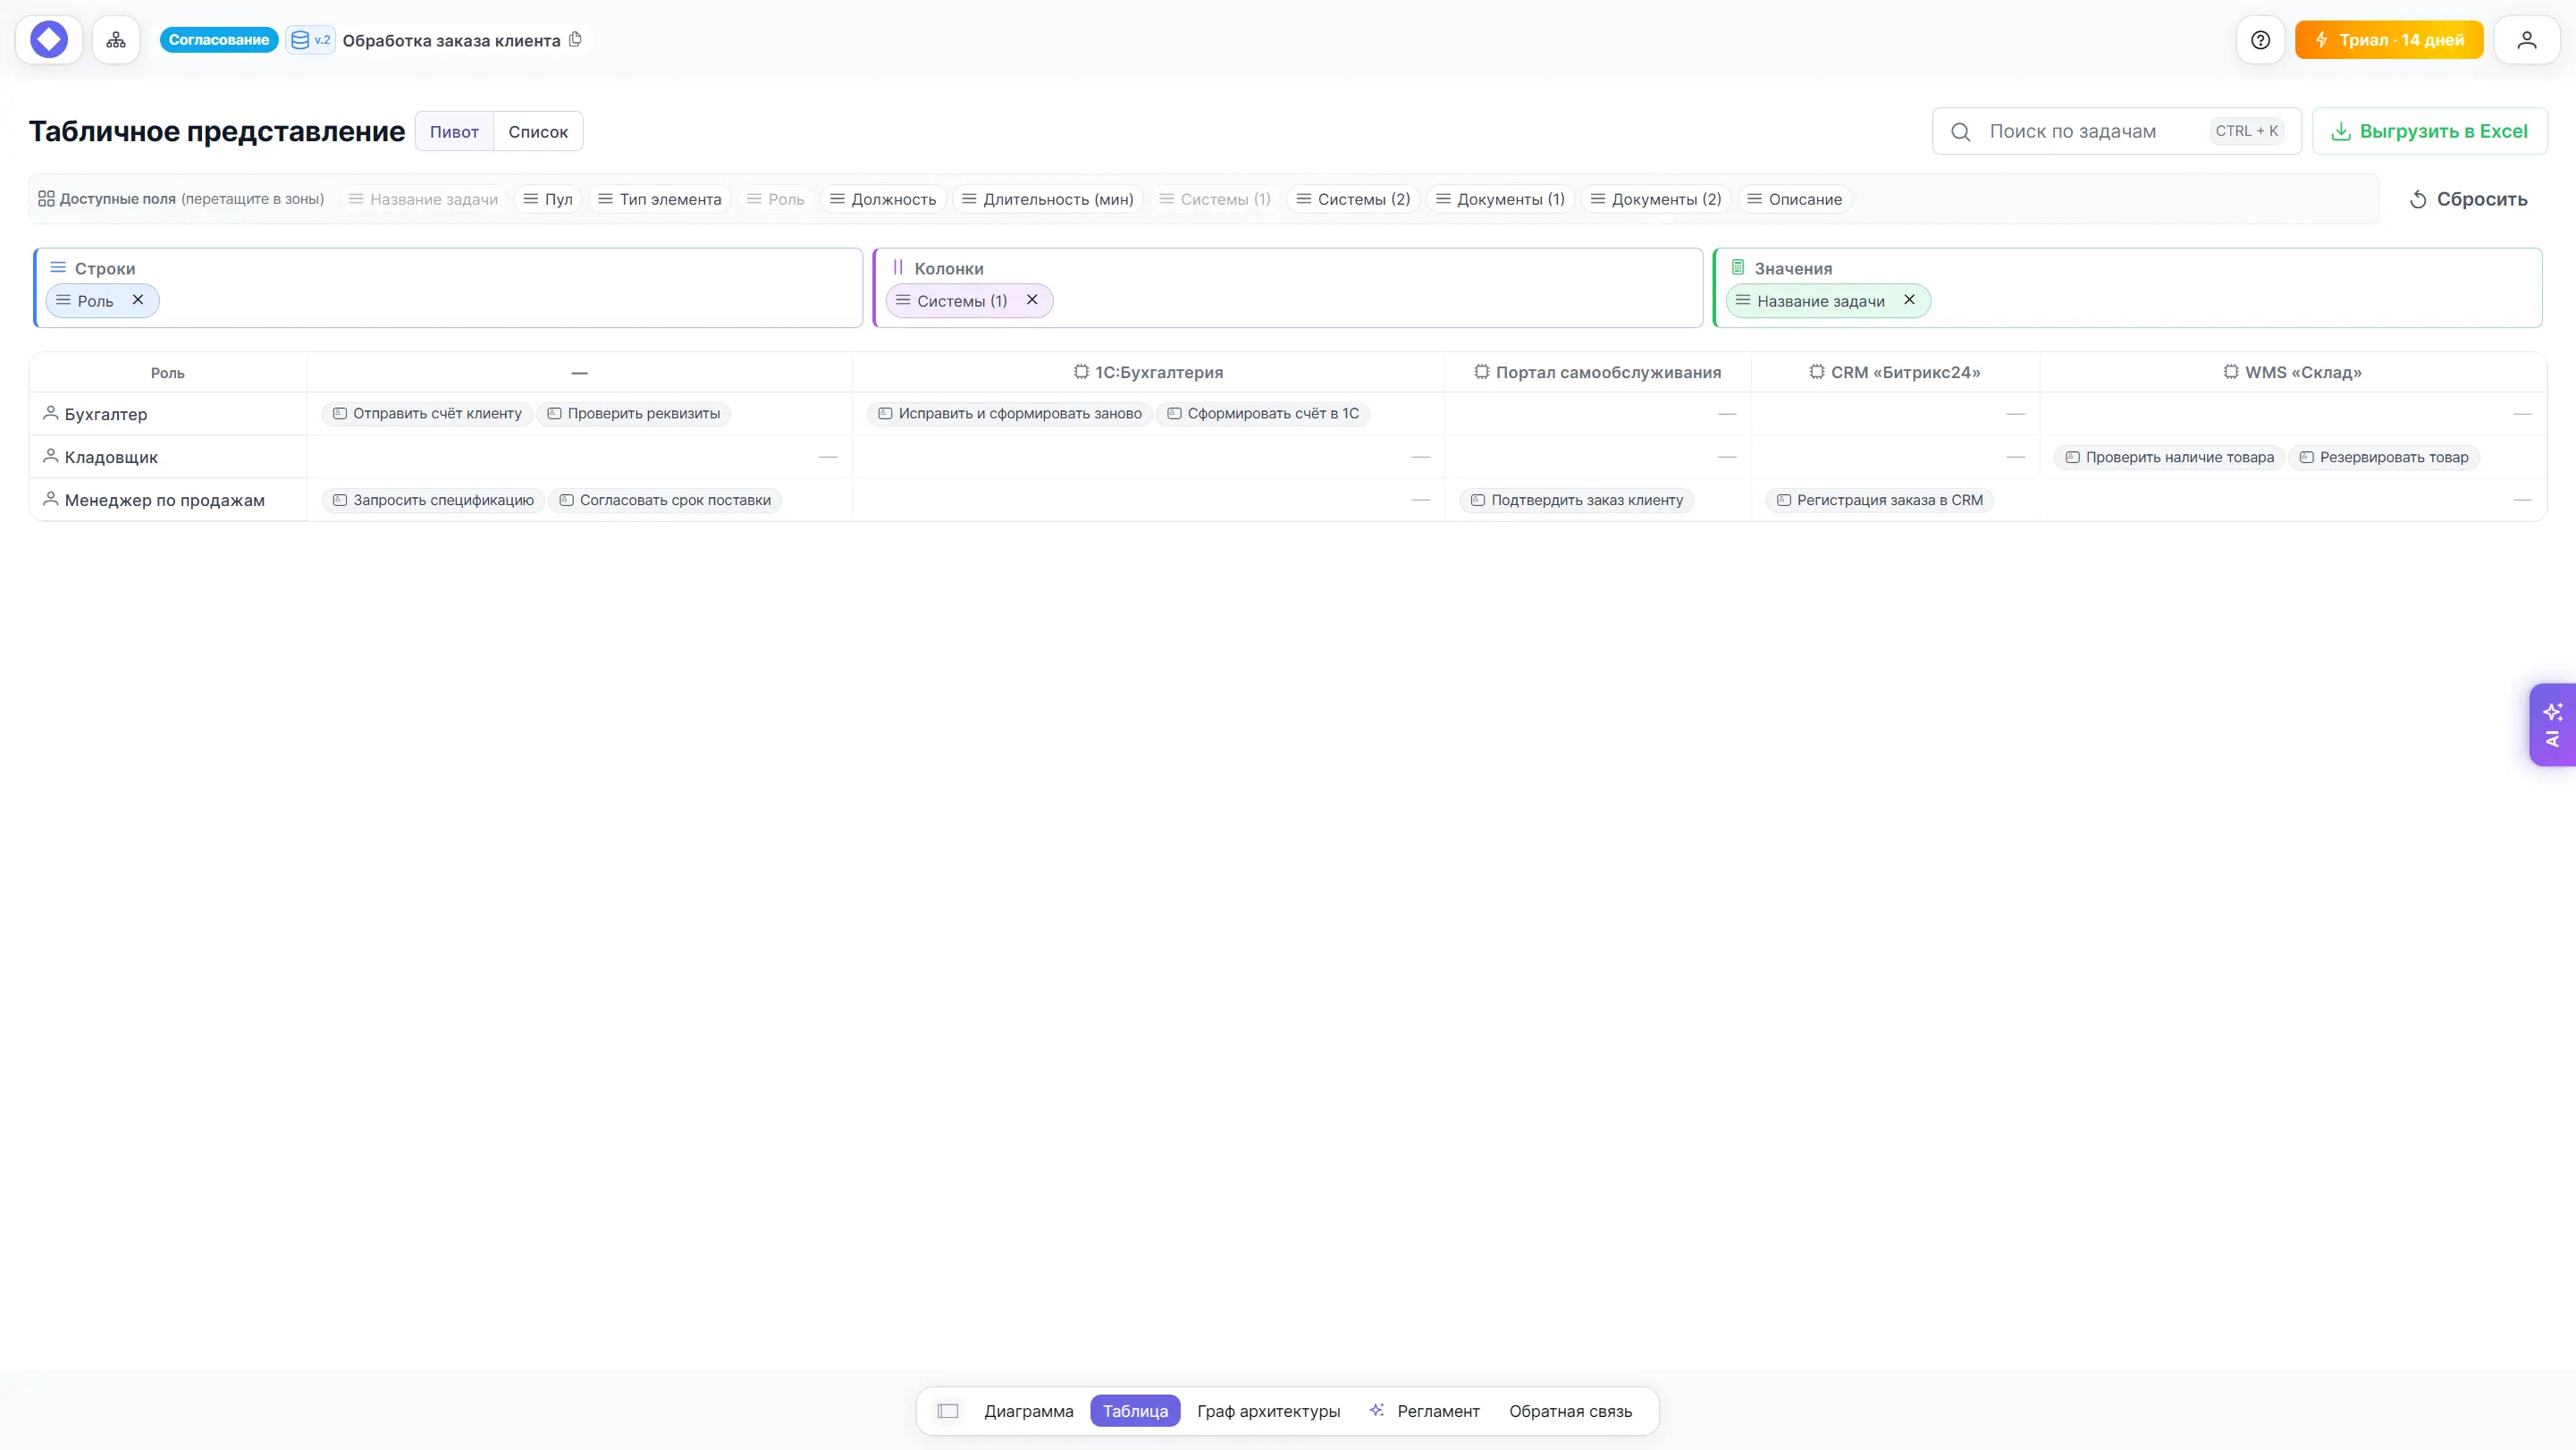Switch to the Диаграмма tab

1028,1411
